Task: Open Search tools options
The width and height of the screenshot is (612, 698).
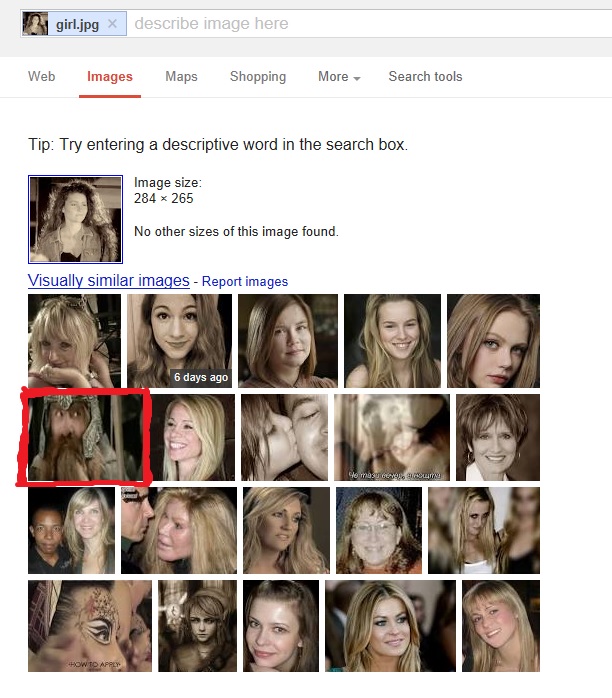Action: click(x=425, y=76)
